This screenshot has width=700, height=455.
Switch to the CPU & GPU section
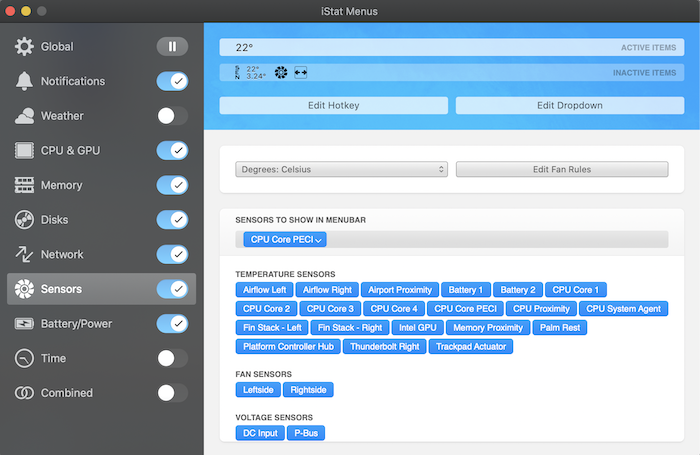click(70, 150)
